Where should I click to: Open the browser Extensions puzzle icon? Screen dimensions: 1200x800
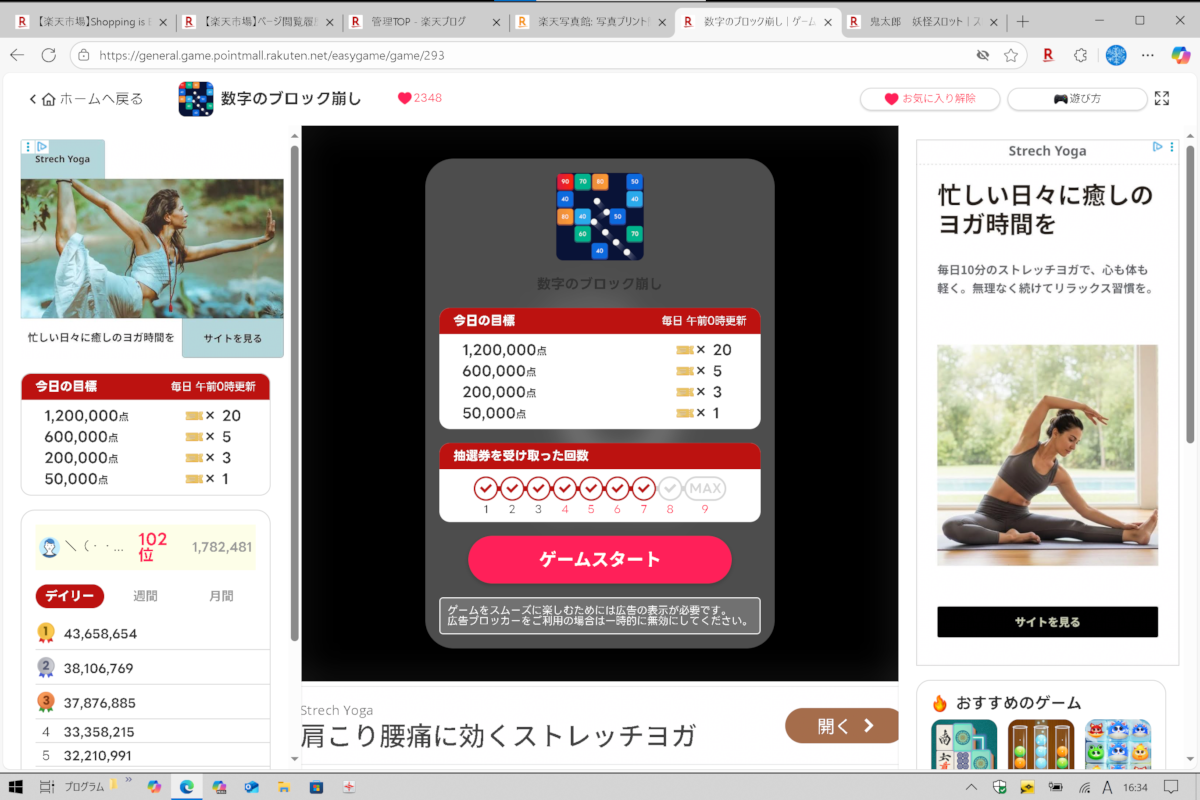pyautogui.click(x=1081, y=55)
